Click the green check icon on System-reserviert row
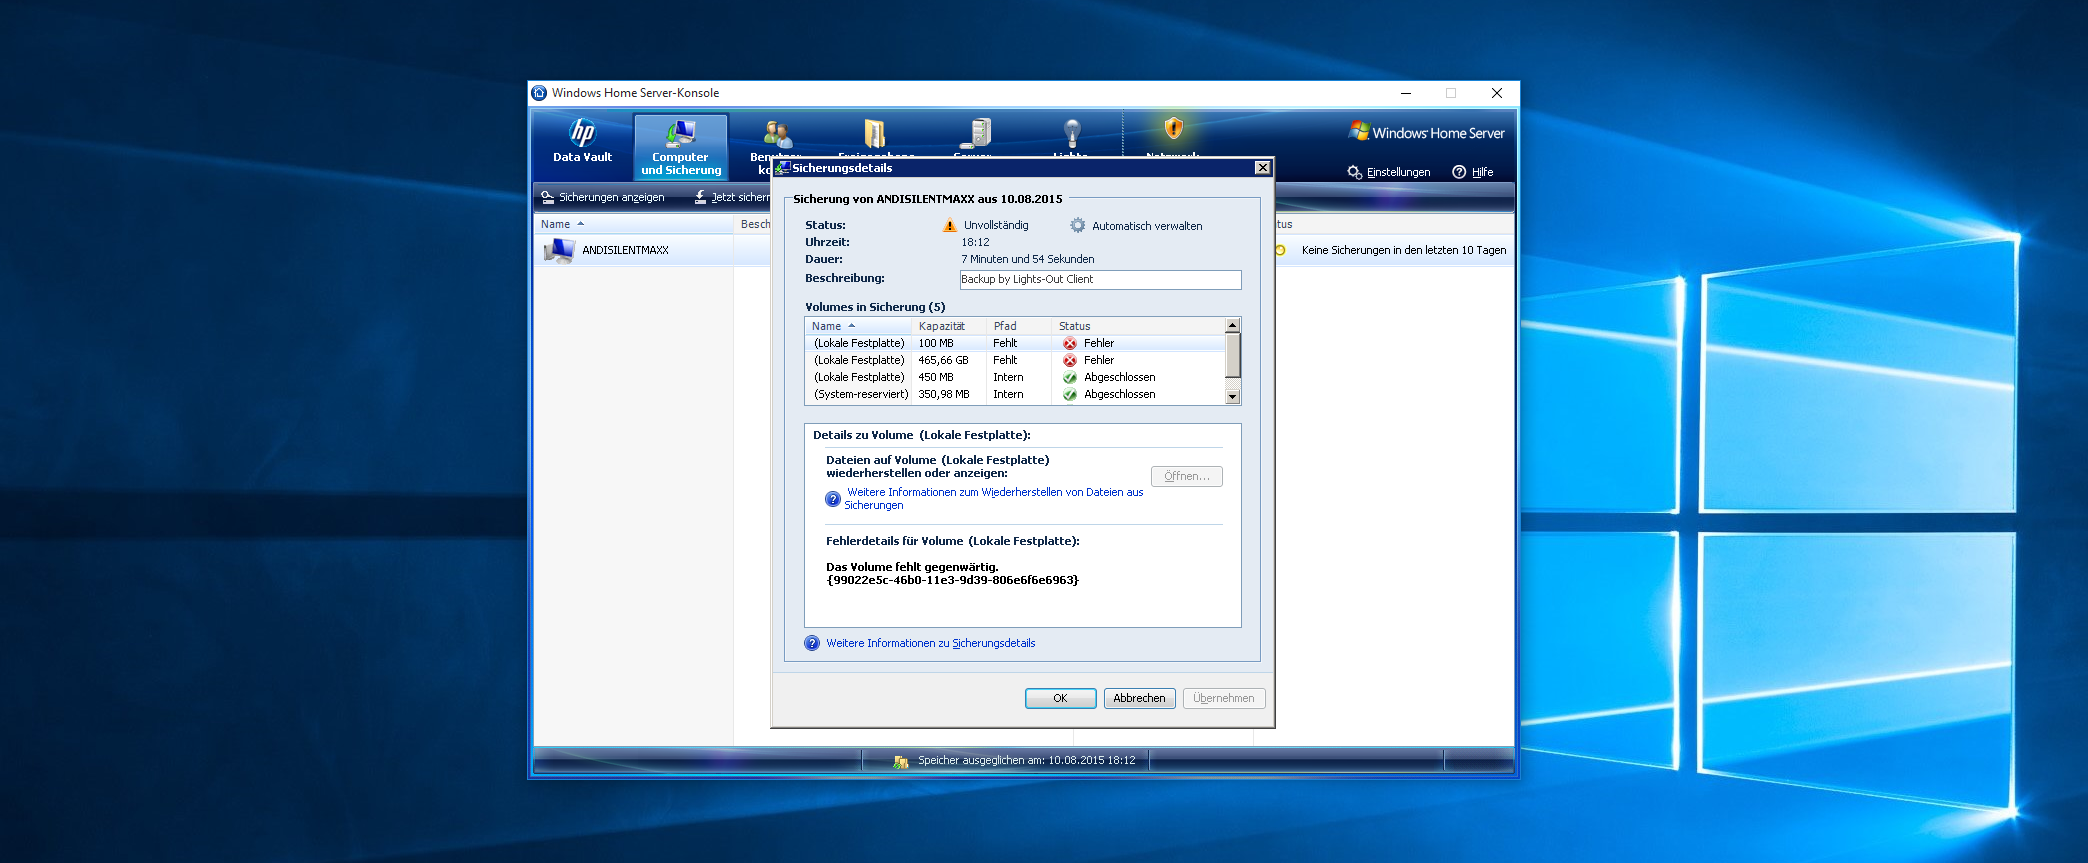This screenshot has height=863, width=2088. pyautogui.click(x=1070, y=394)
